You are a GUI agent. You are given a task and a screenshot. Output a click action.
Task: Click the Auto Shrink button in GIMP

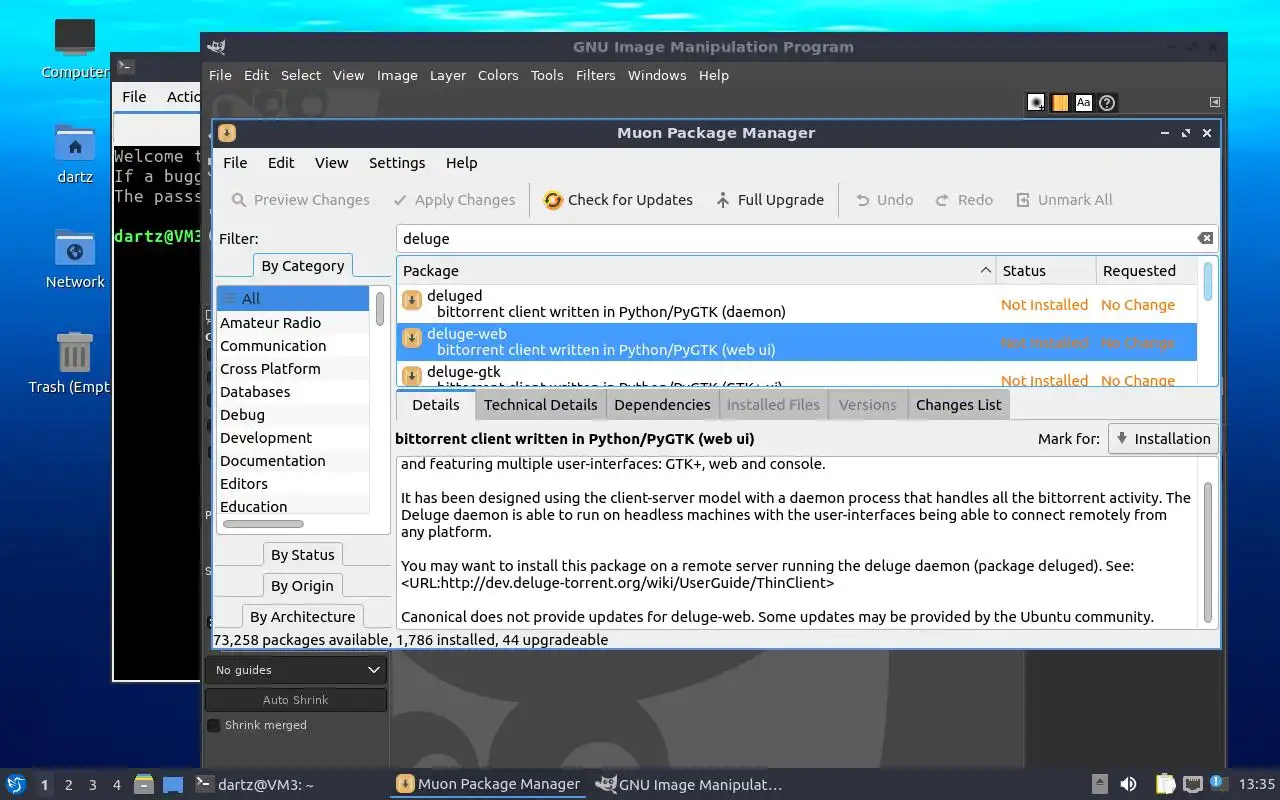[296, 700]
